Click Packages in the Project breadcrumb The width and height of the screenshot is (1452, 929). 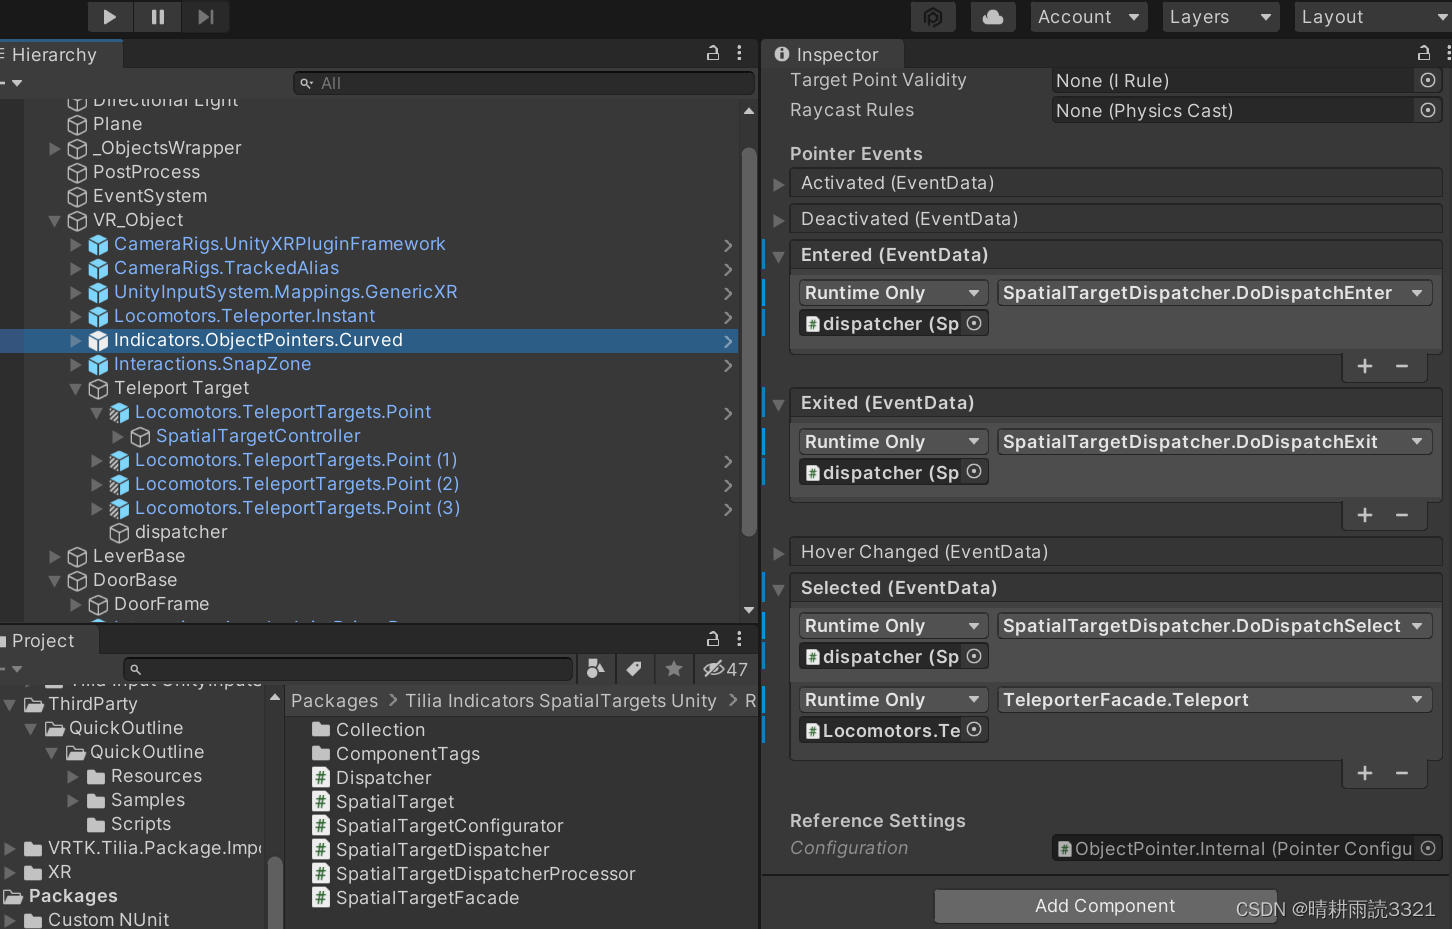coord(334,701)
